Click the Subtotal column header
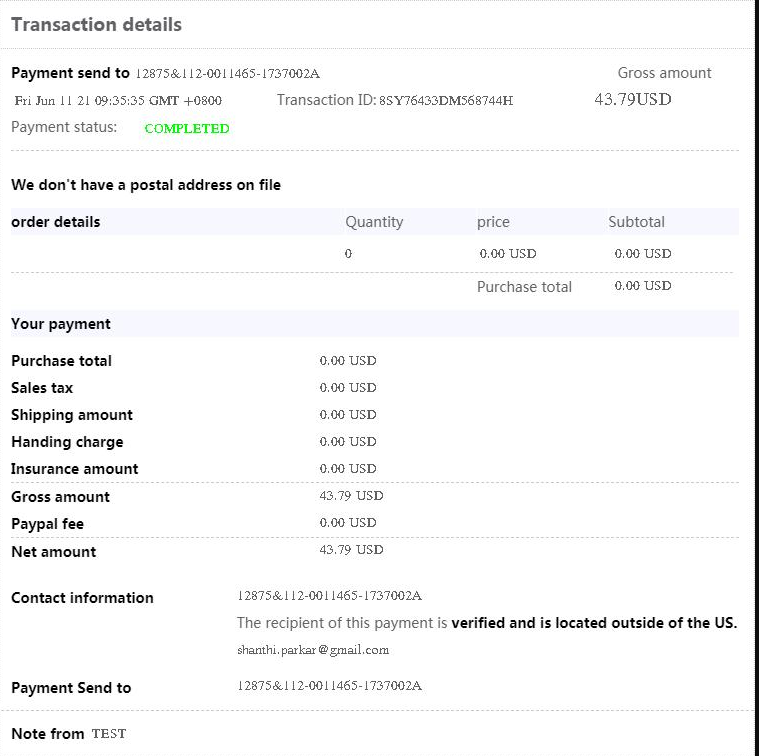Screen dimensions: 759x756 (x=636, y=222)
